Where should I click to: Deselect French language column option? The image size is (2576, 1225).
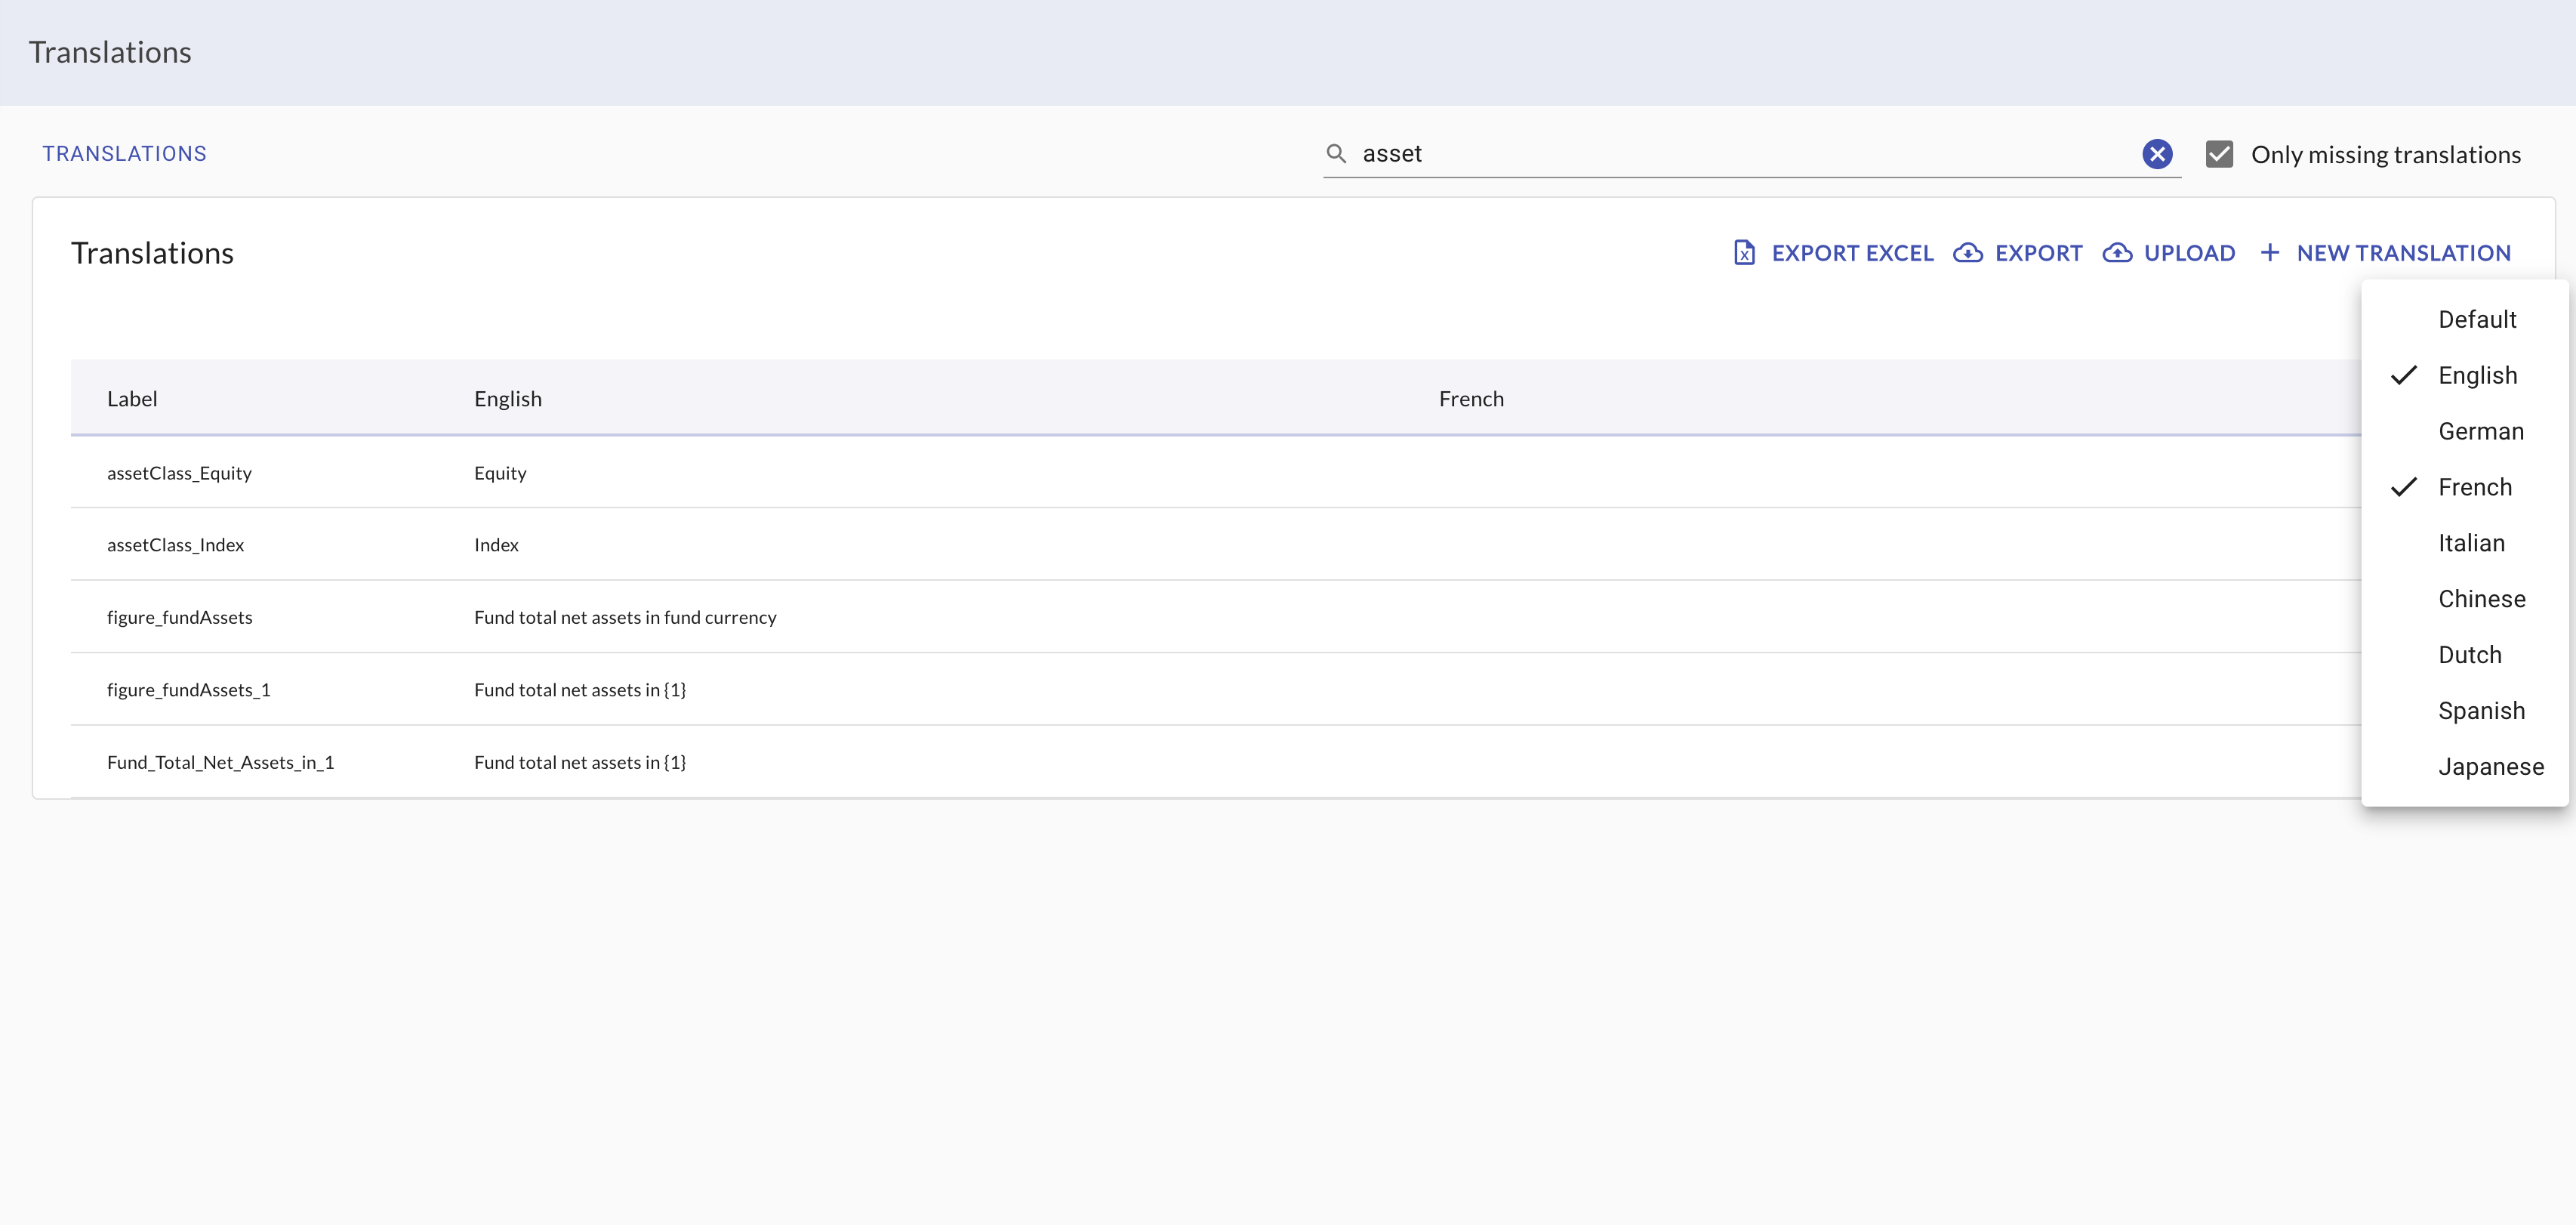2474,487
